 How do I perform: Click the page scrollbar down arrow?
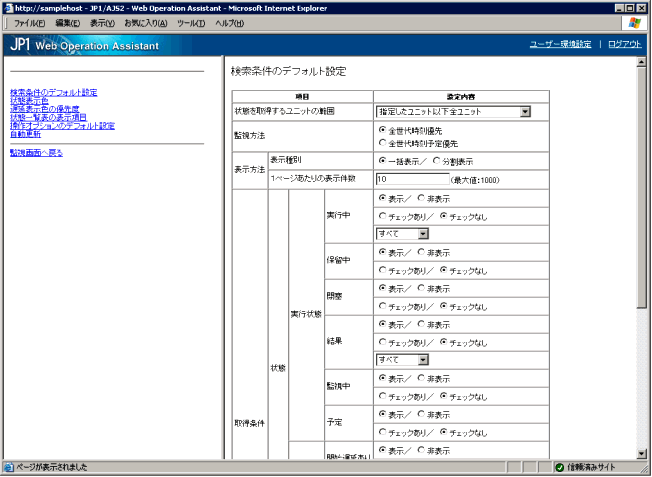[642, 454]
